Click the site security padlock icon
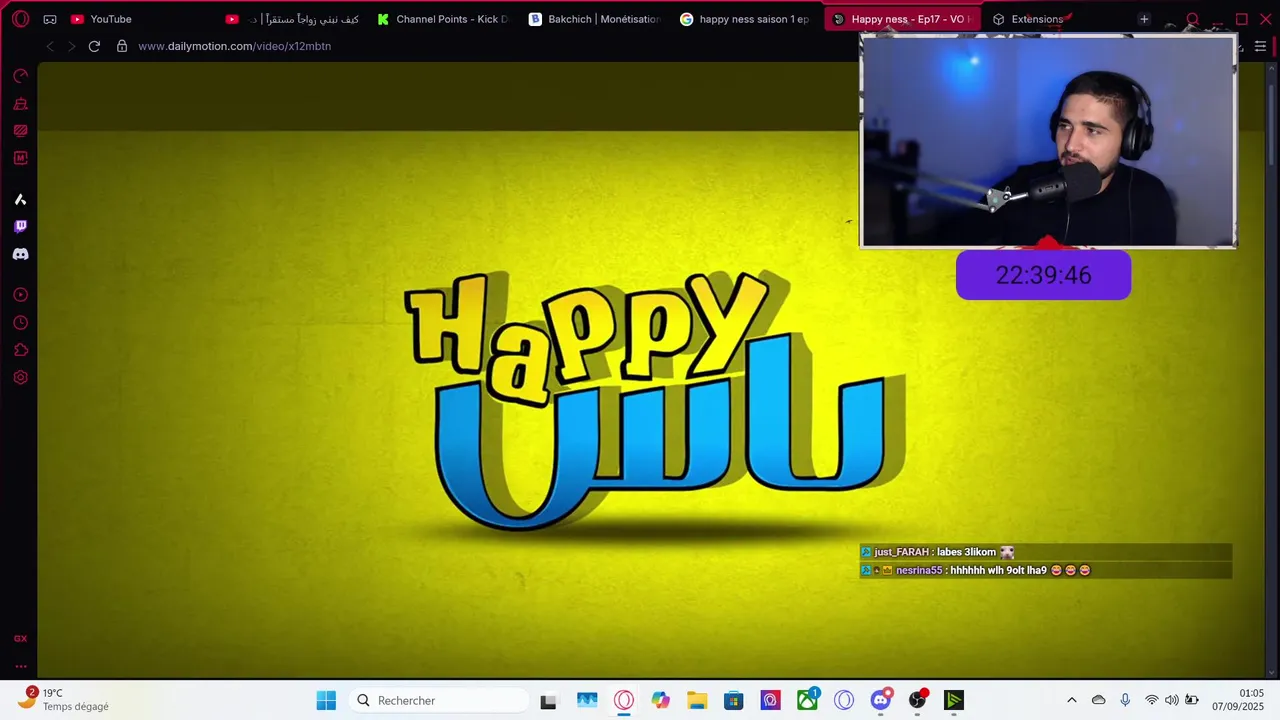This screenshot has height=720, width=1280. pos(122,46)
